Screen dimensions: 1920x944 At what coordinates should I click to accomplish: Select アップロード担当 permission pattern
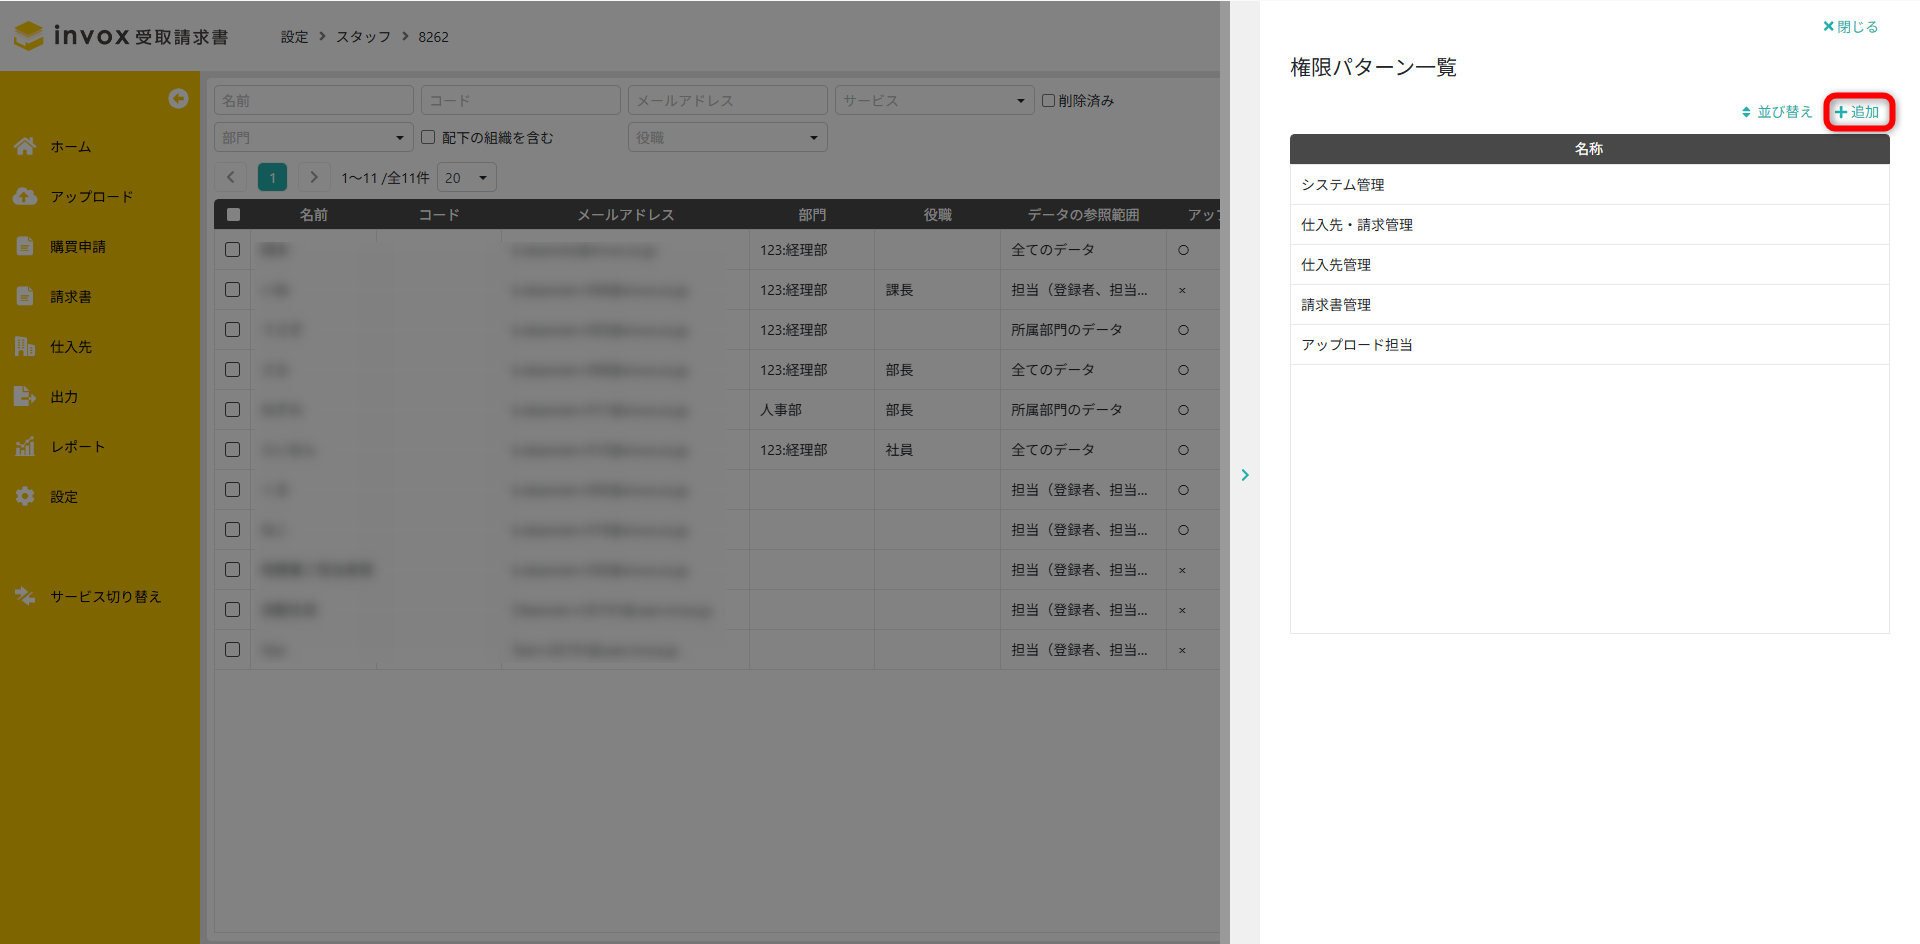(x=1357, y=345)
